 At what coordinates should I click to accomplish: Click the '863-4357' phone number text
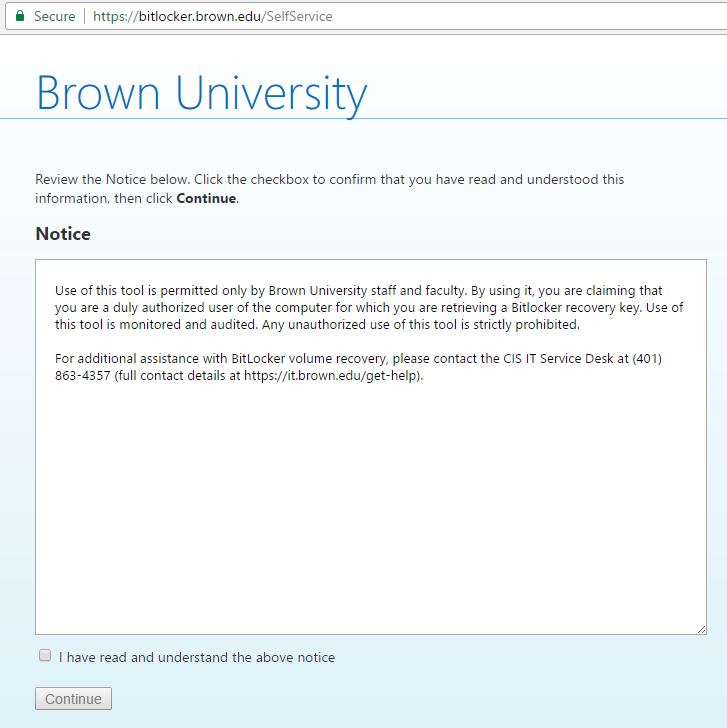coord(83,376)
